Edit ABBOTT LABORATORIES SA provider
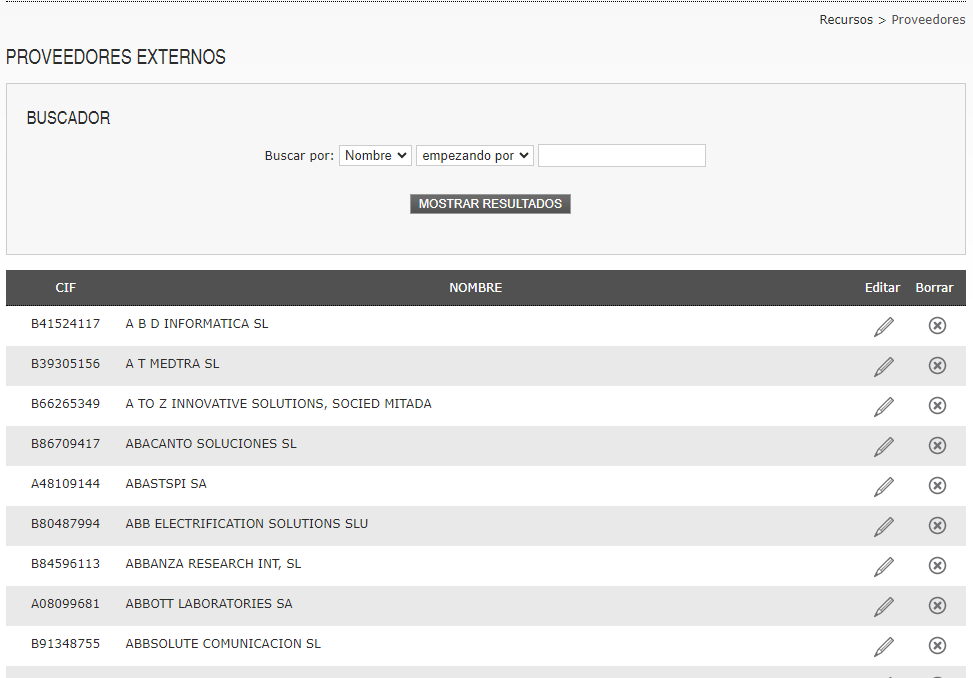This screenshot has width=973, height=678. click(884, 606)
